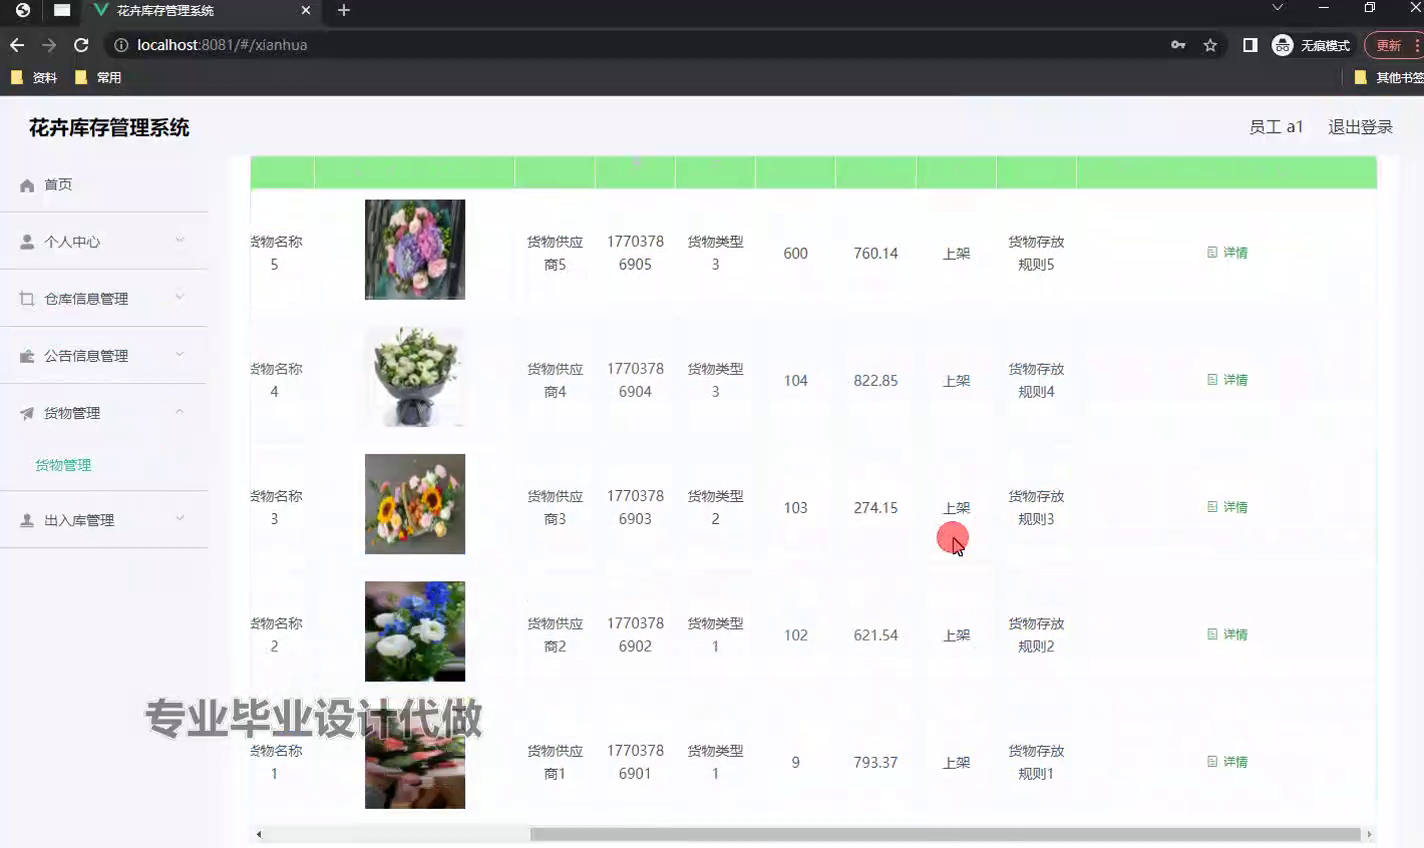
Task: Click the incognito mode profile icon
Action: [x=1283, y=45]
